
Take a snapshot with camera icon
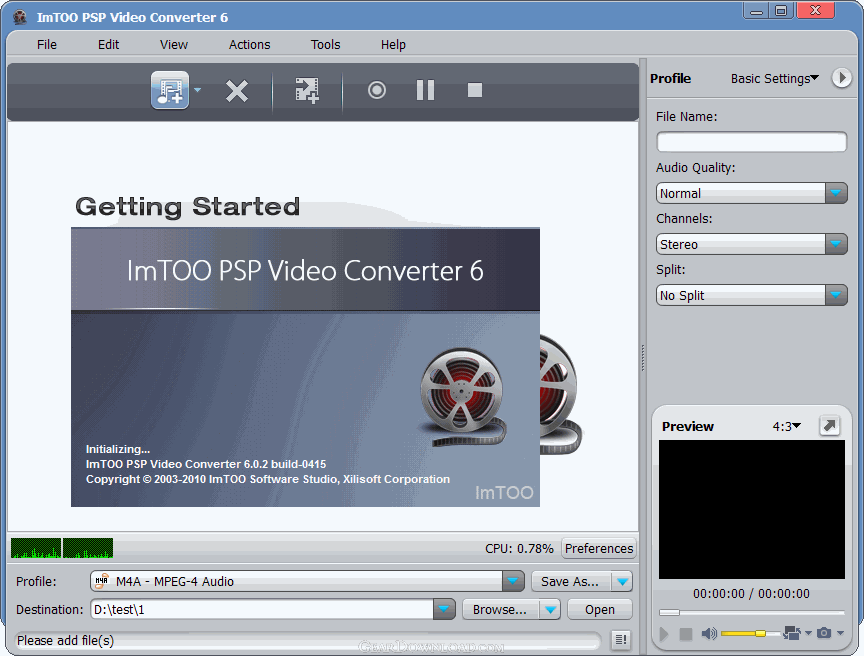coord(824,633)
